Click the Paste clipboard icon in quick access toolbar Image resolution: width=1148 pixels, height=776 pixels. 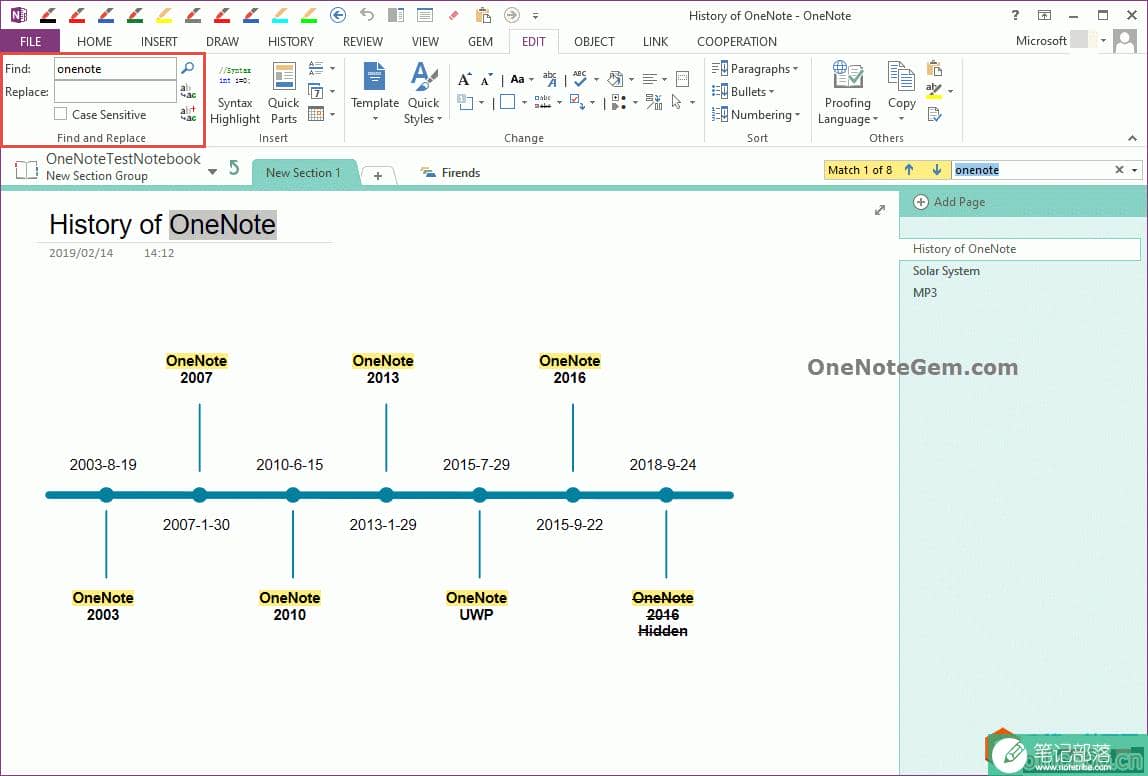(482, 15)
